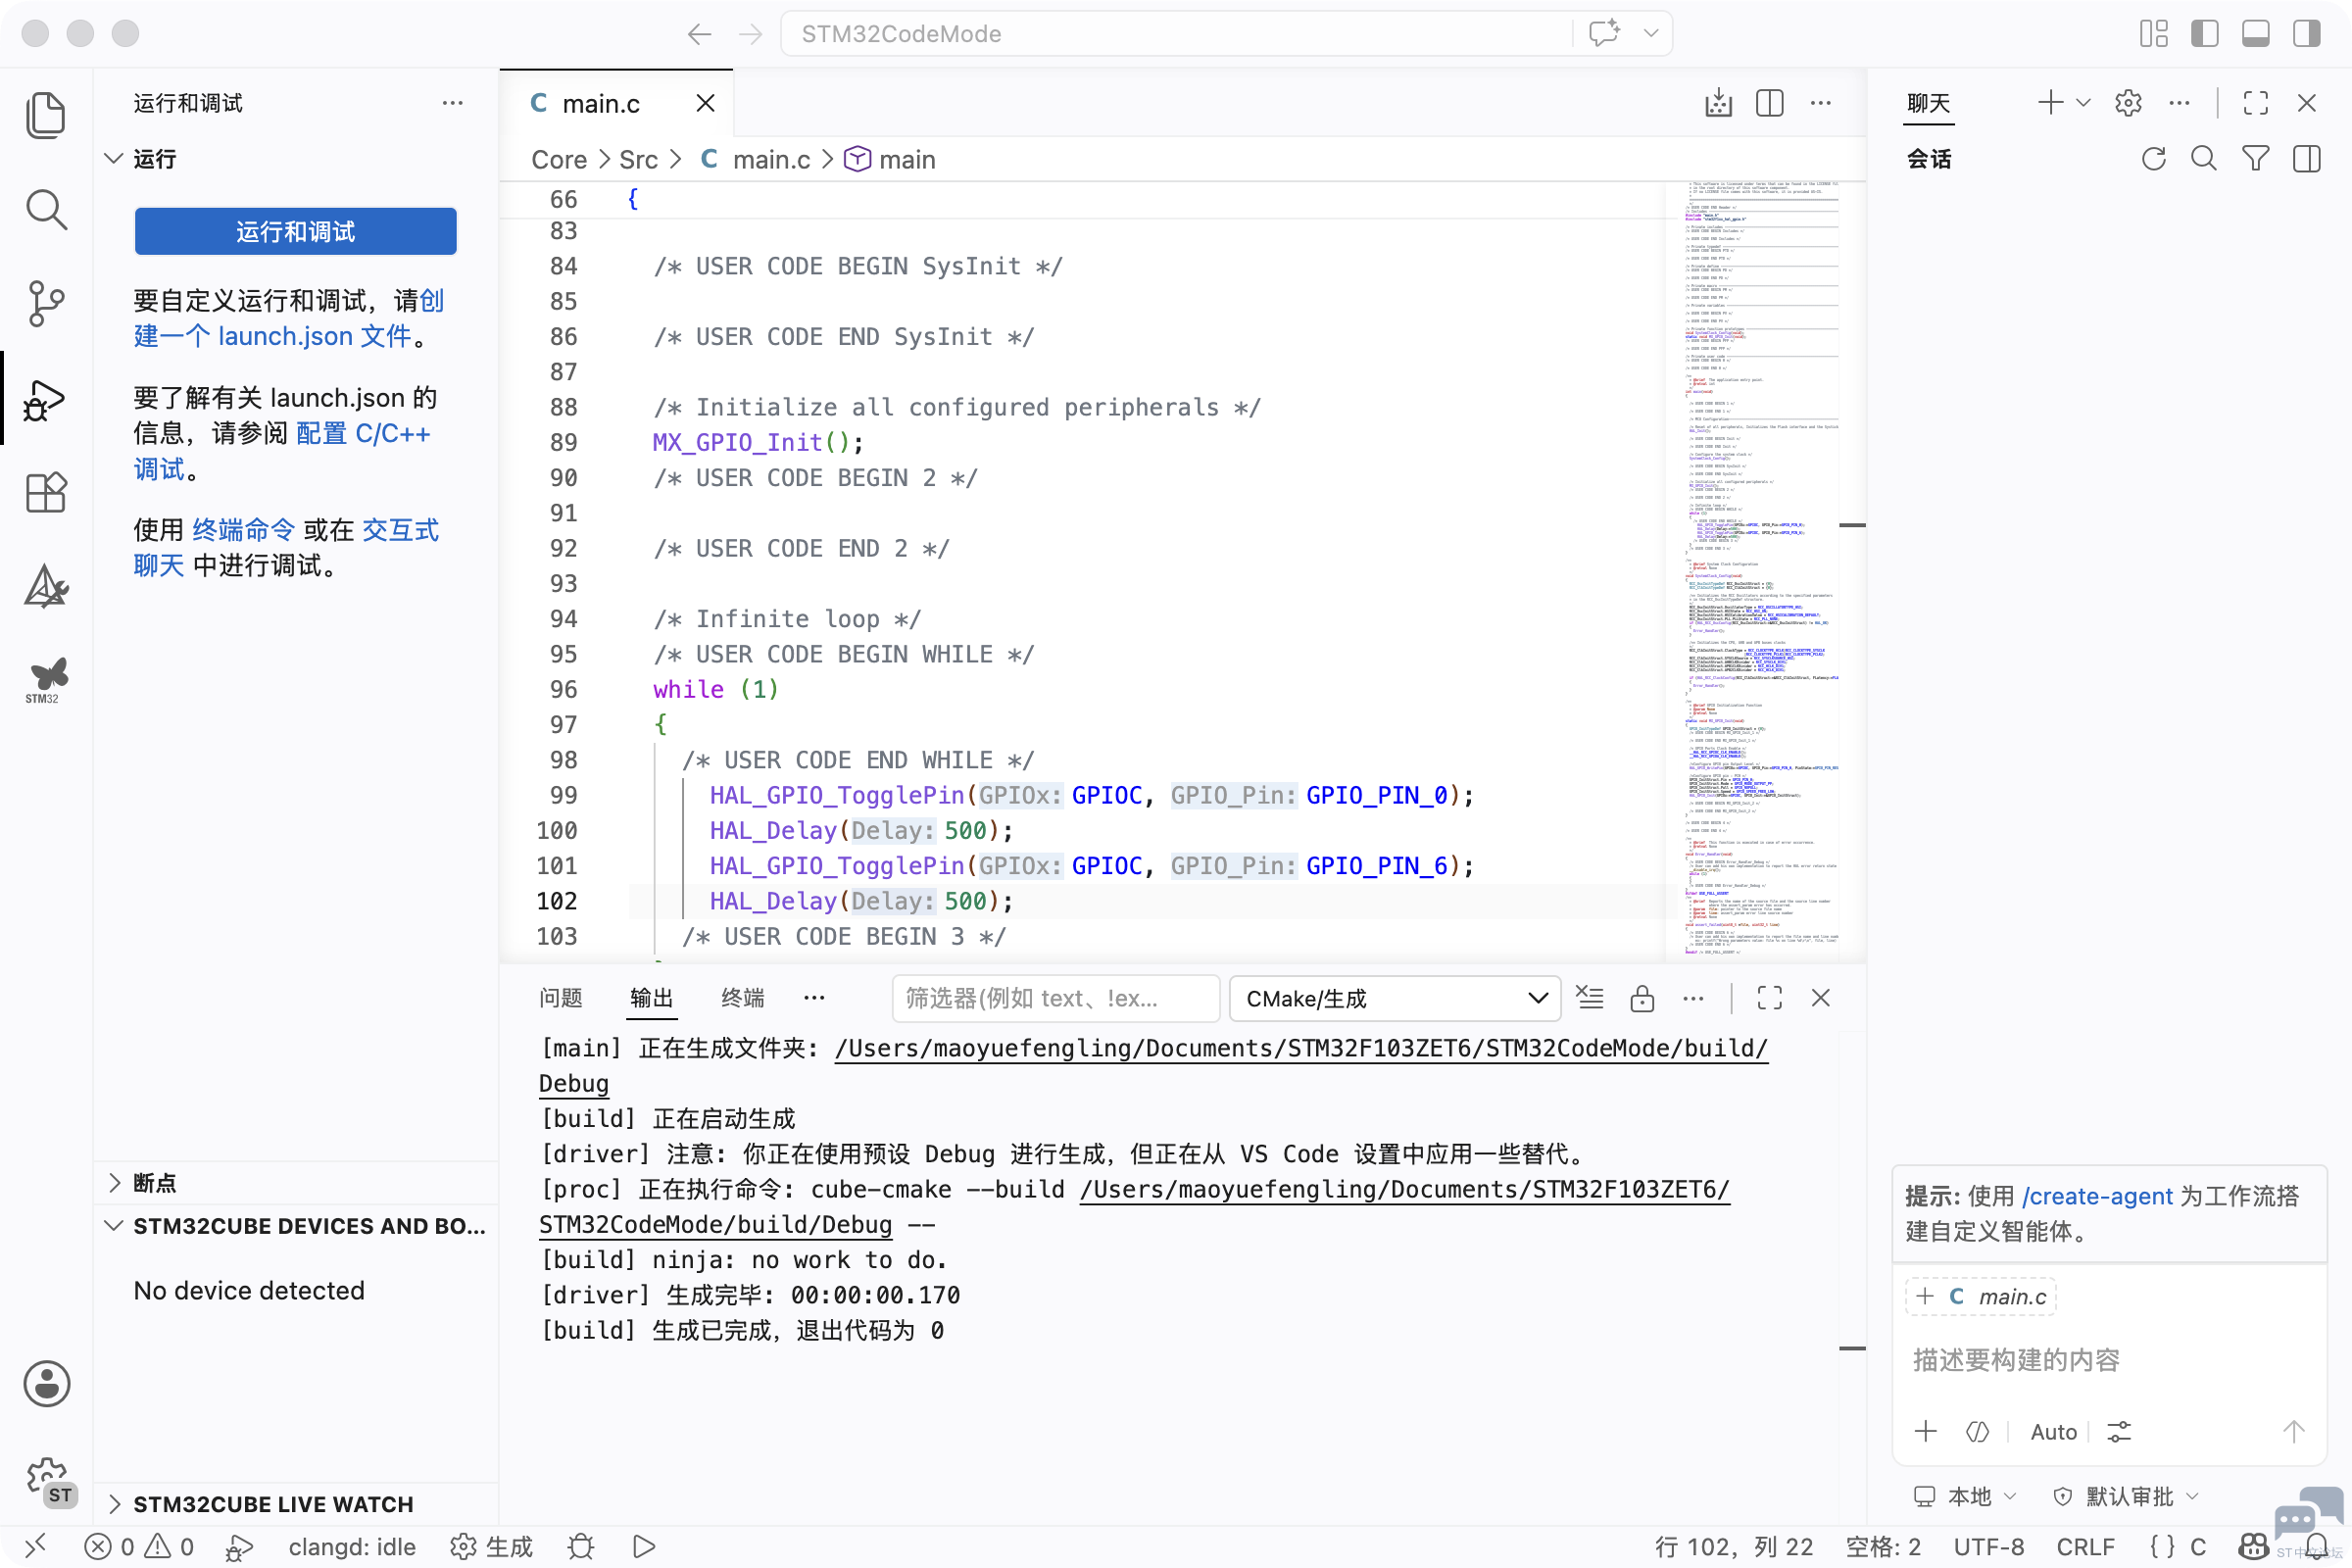Open Run and Debug view icon

click(x=46, y=400)
